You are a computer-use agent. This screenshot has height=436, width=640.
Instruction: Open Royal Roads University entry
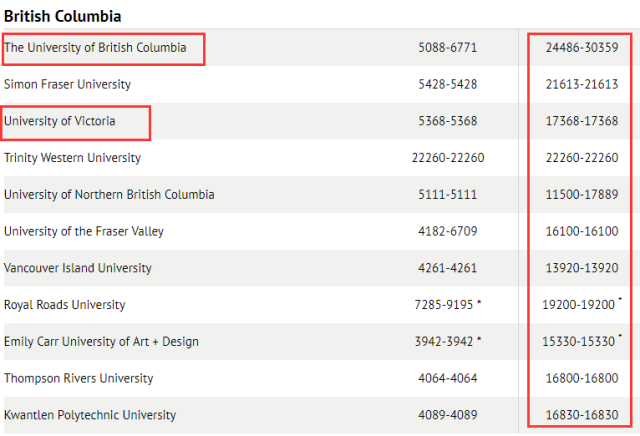point(65,305)
